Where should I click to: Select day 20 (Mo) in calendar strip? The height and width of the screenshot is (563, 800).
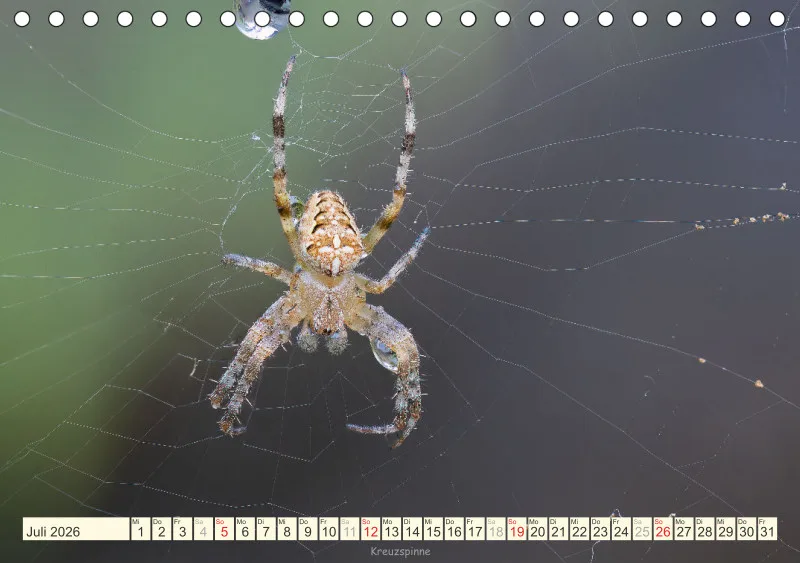pyautogui.click(x=538, y=529)
